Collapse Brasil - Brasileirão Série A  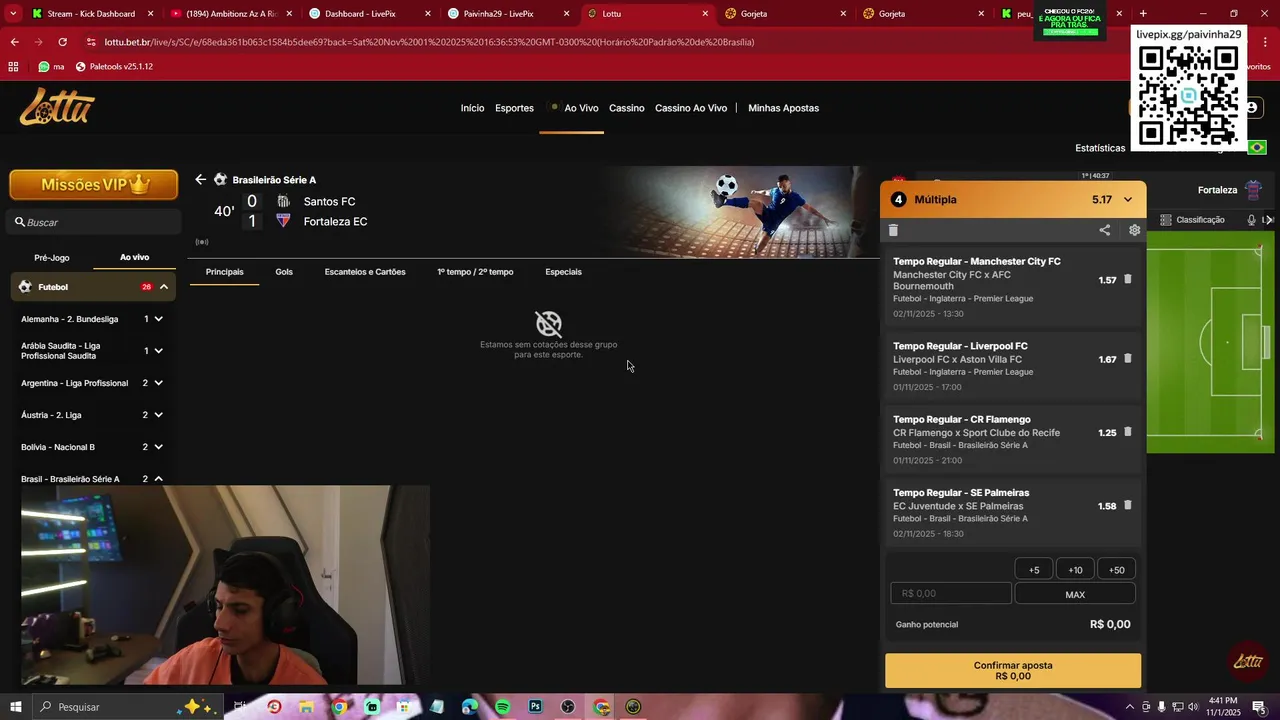tap(158, 479)
